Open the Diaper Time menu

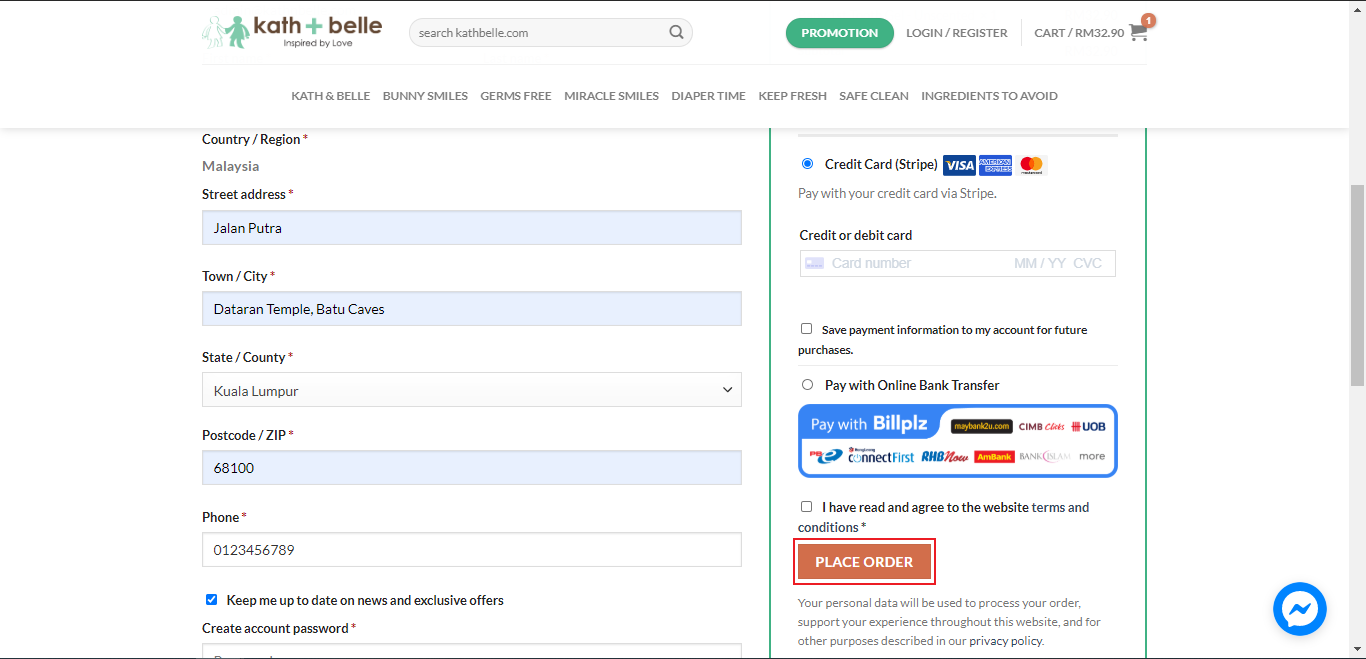[708, 96]
